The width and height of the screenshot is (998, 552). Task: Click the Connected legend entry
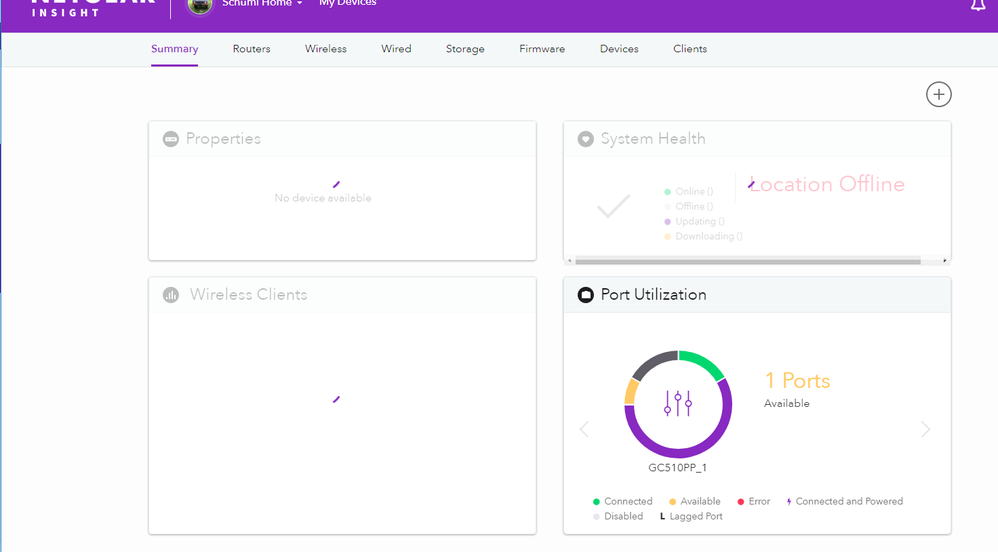click(622, 502)
